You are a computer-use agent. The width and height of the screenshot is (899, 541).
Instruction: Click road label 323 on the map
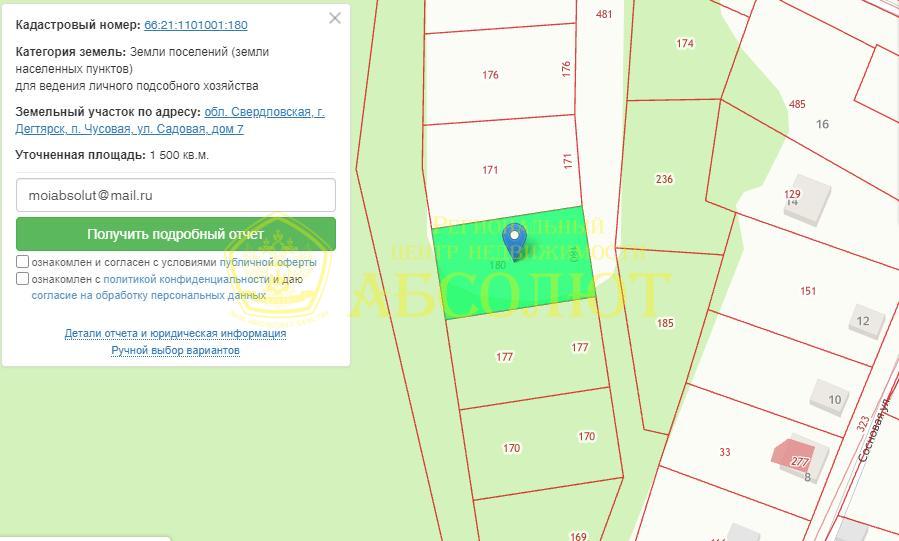(x=863, y=424)
